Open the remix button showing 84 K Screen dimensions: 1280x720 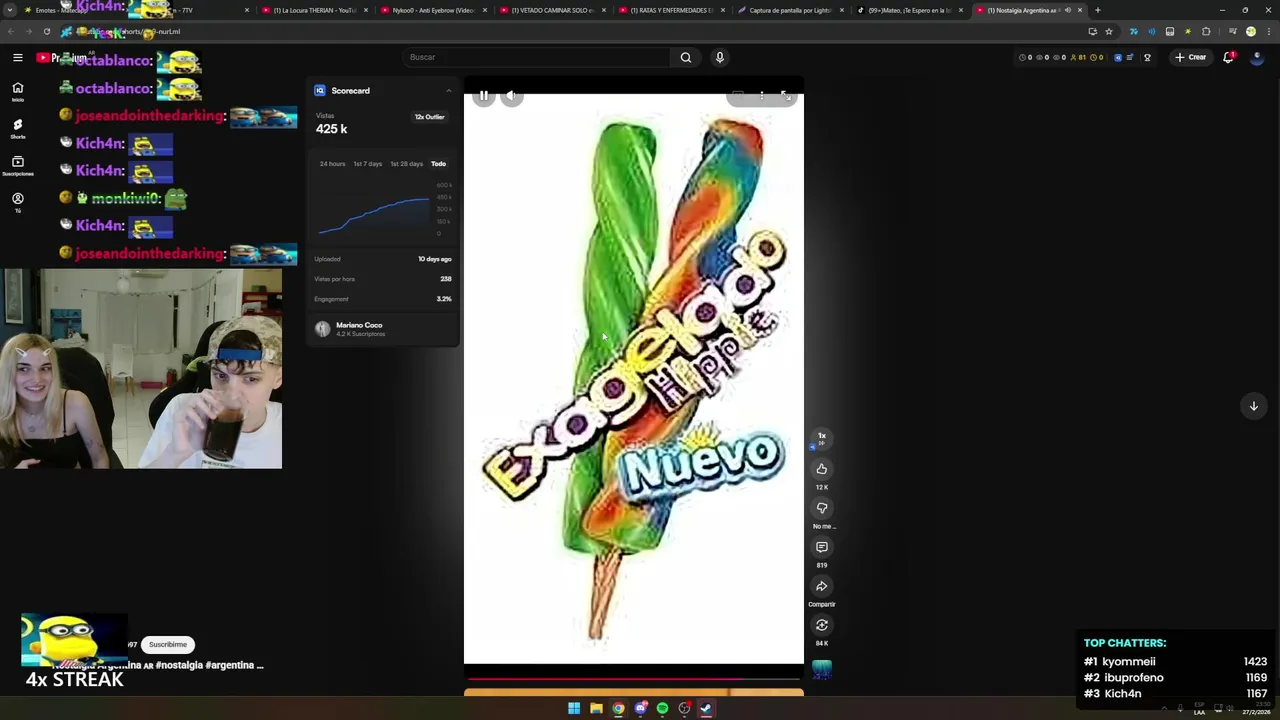point(822,625)
